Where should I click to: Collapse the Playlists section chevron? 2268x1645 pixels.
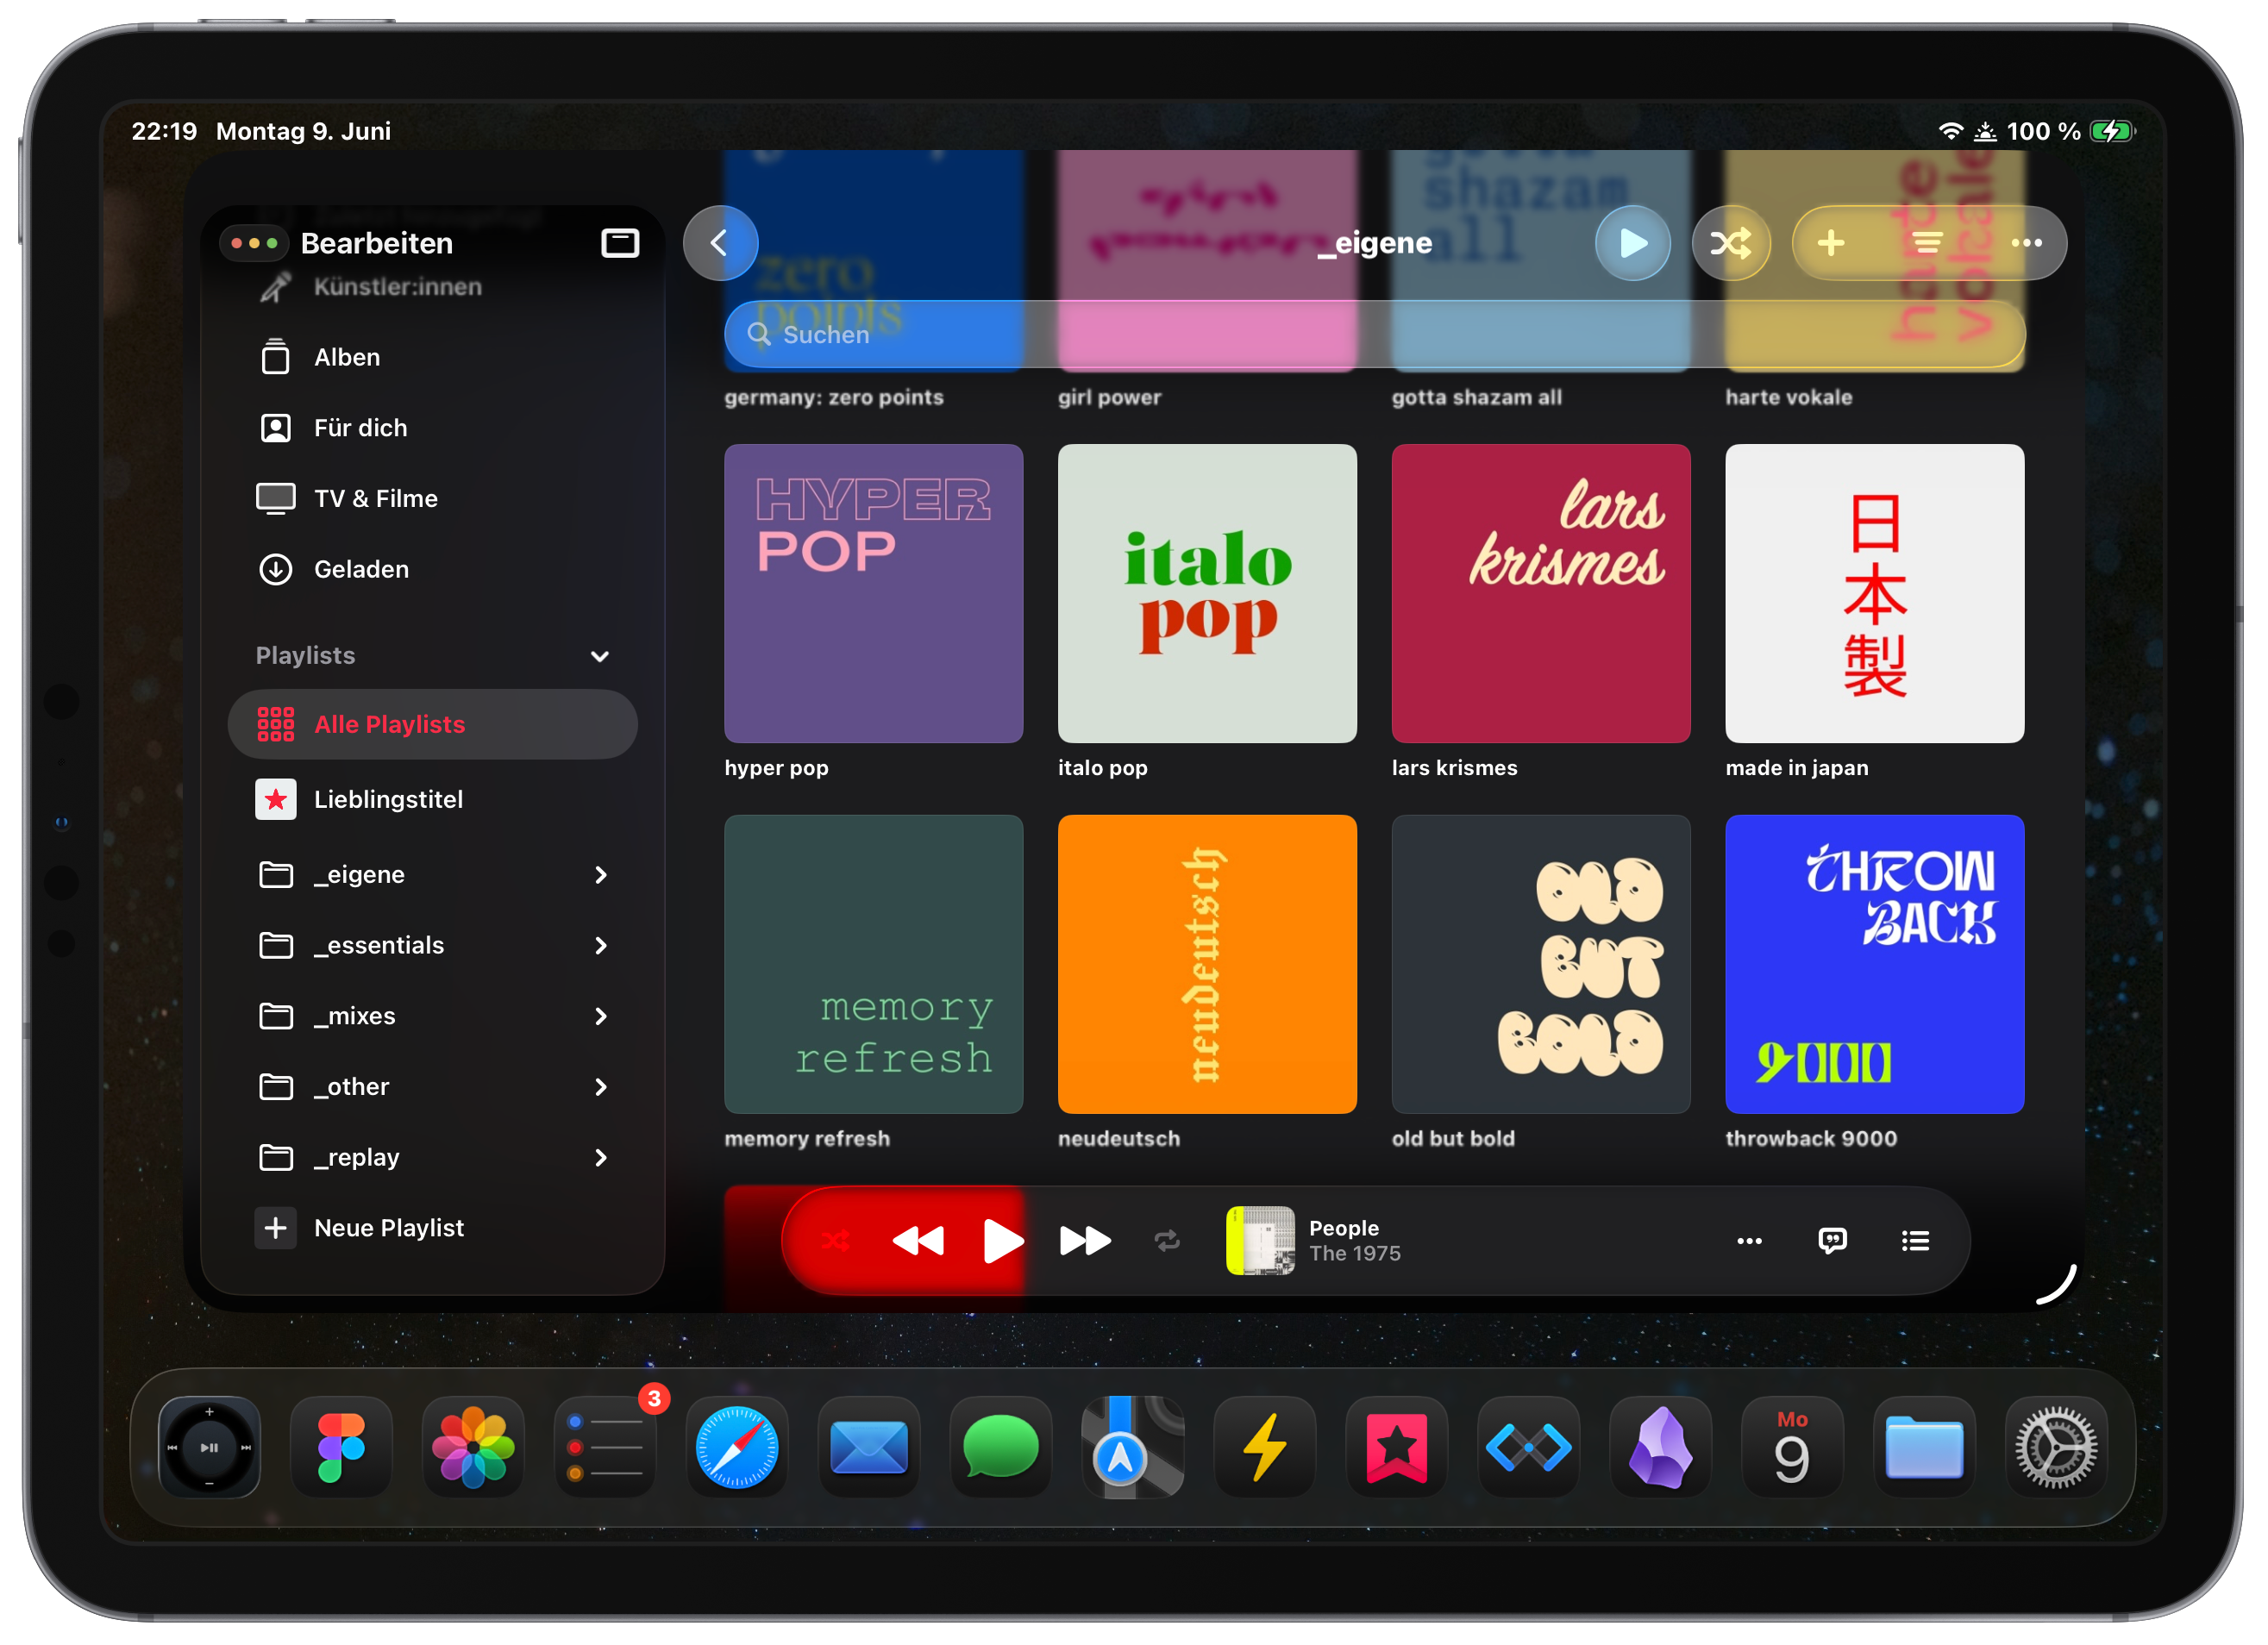[600, 657]
